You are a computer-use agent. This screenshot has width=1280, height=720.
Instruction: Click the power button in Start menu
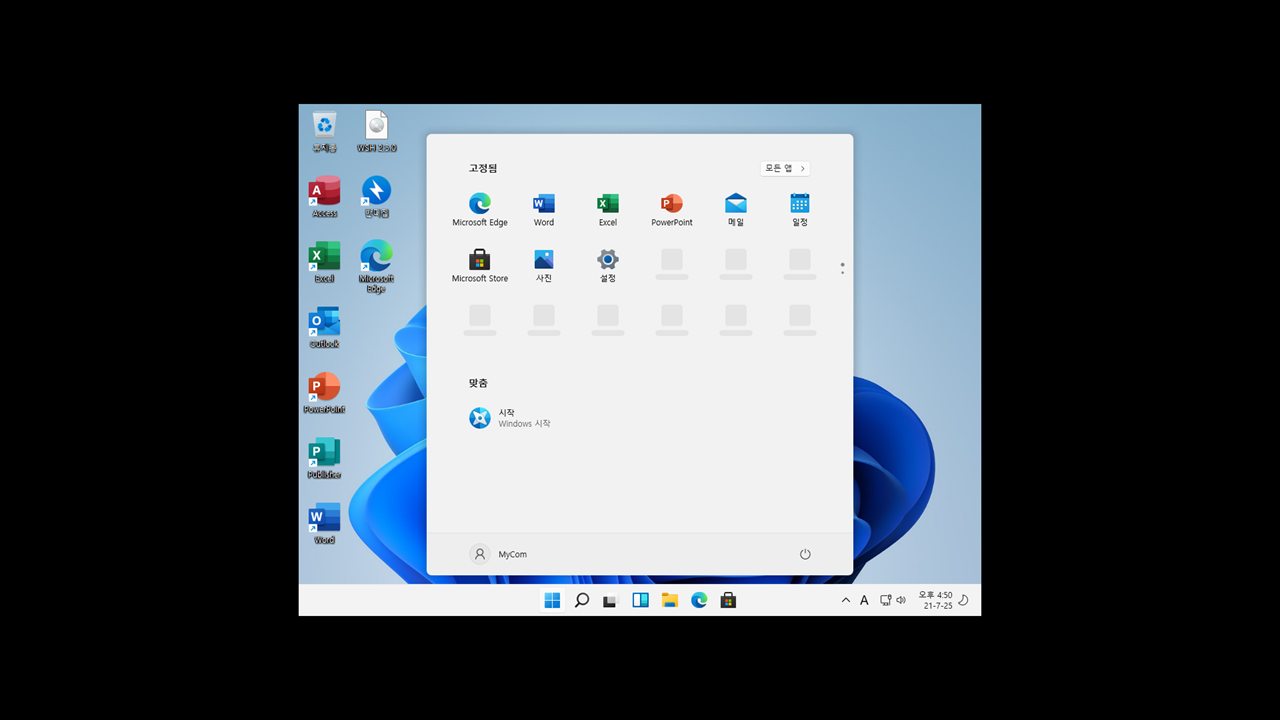coord(805,554)
